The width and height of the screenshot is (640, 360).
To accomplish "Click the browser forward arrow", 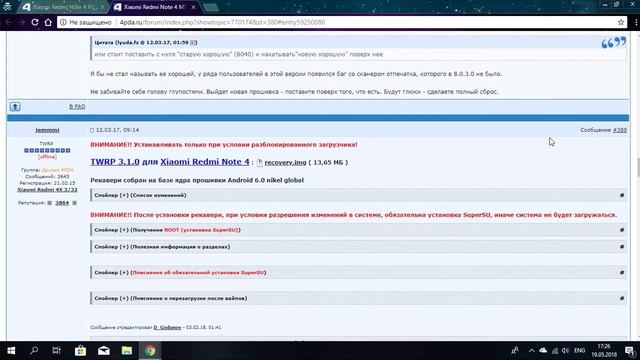I will tap(21, 22).
